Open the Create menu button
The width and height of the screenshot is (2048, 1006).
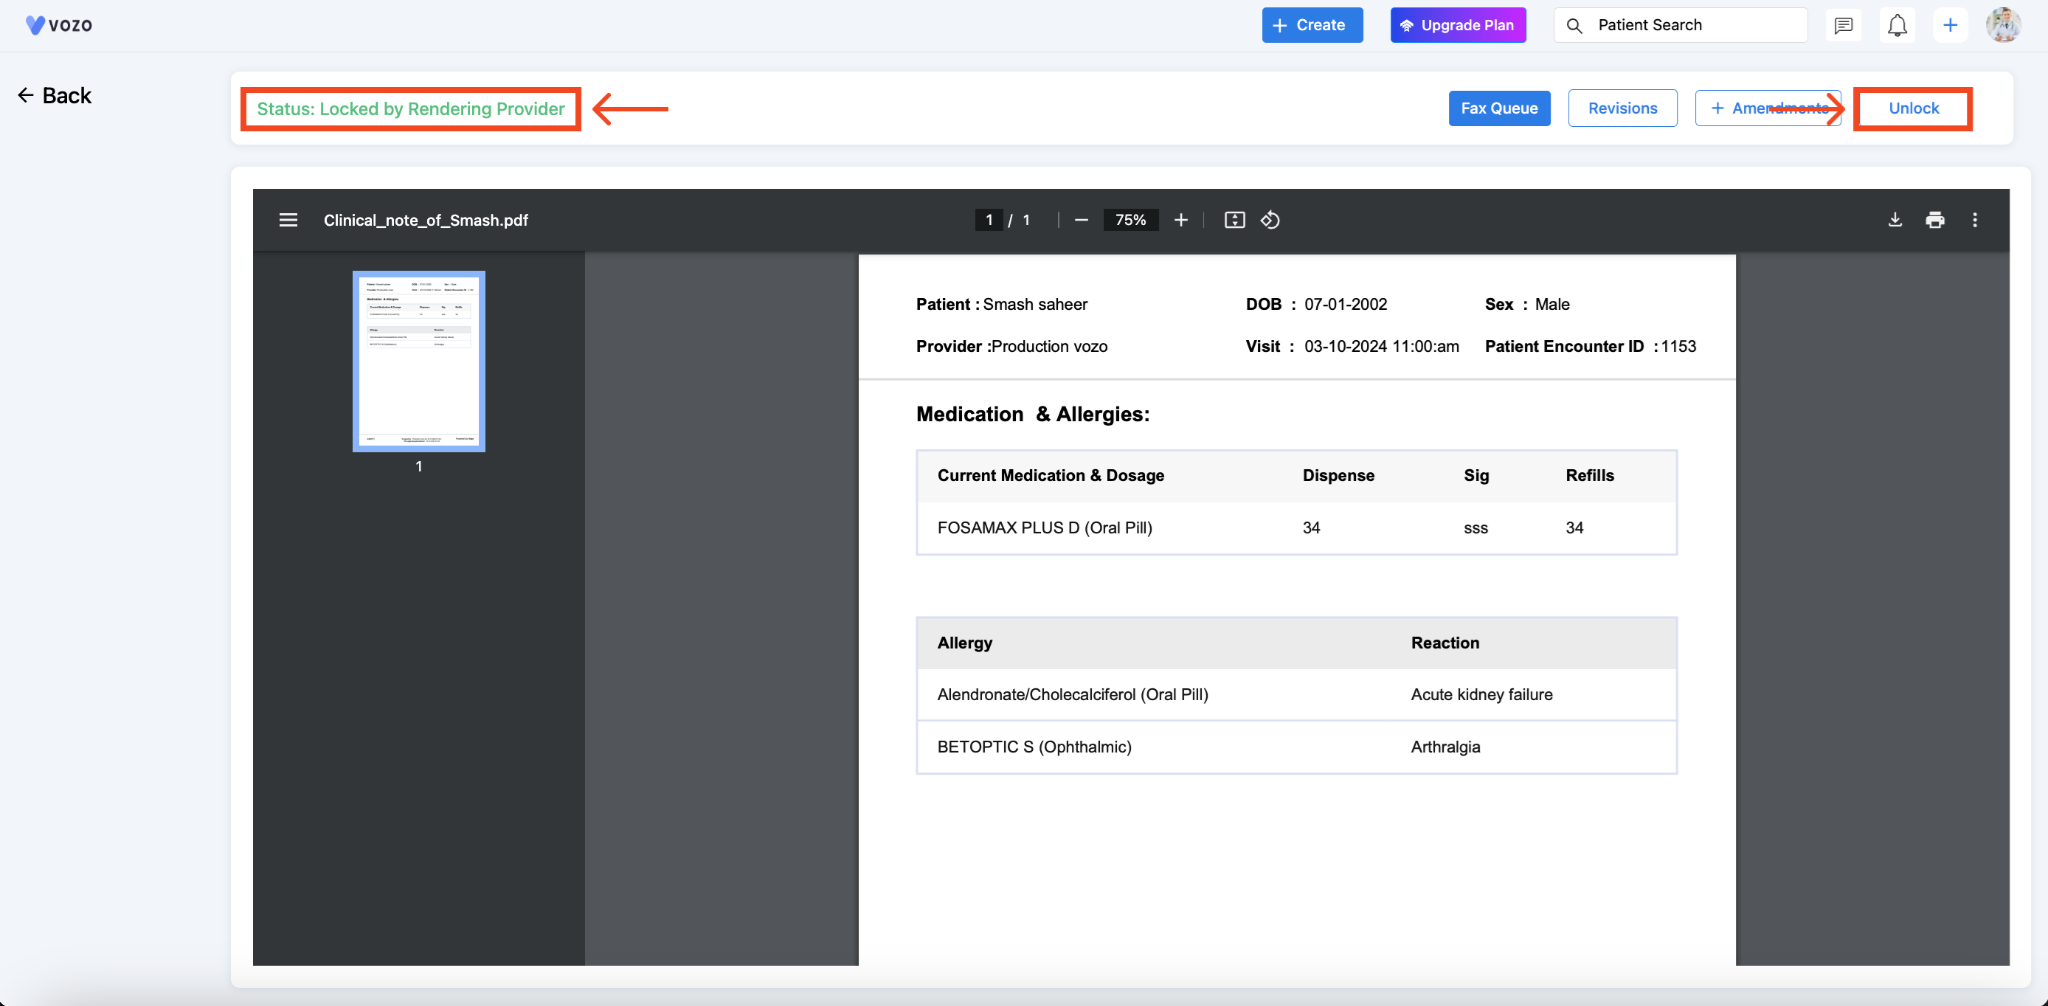tap(1312, 25)
